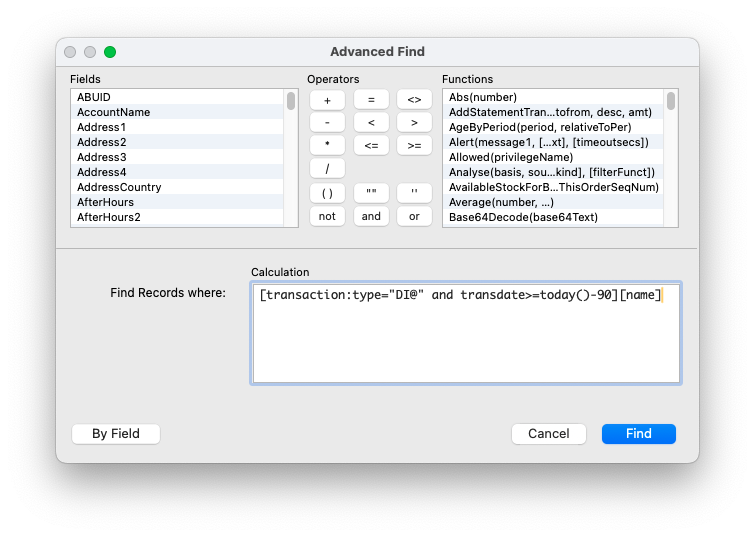
Task: Switch to By Field search mode
Action: tap(116, 434)
